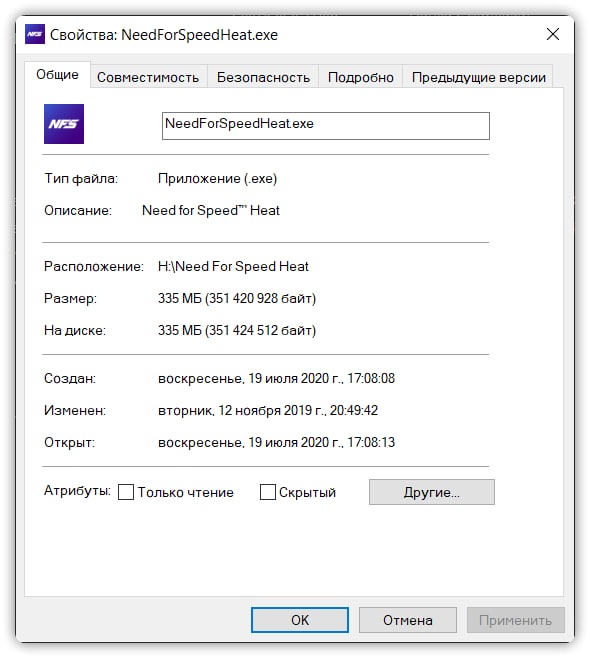Switch to the Общие tab

(x=57, y=75)
